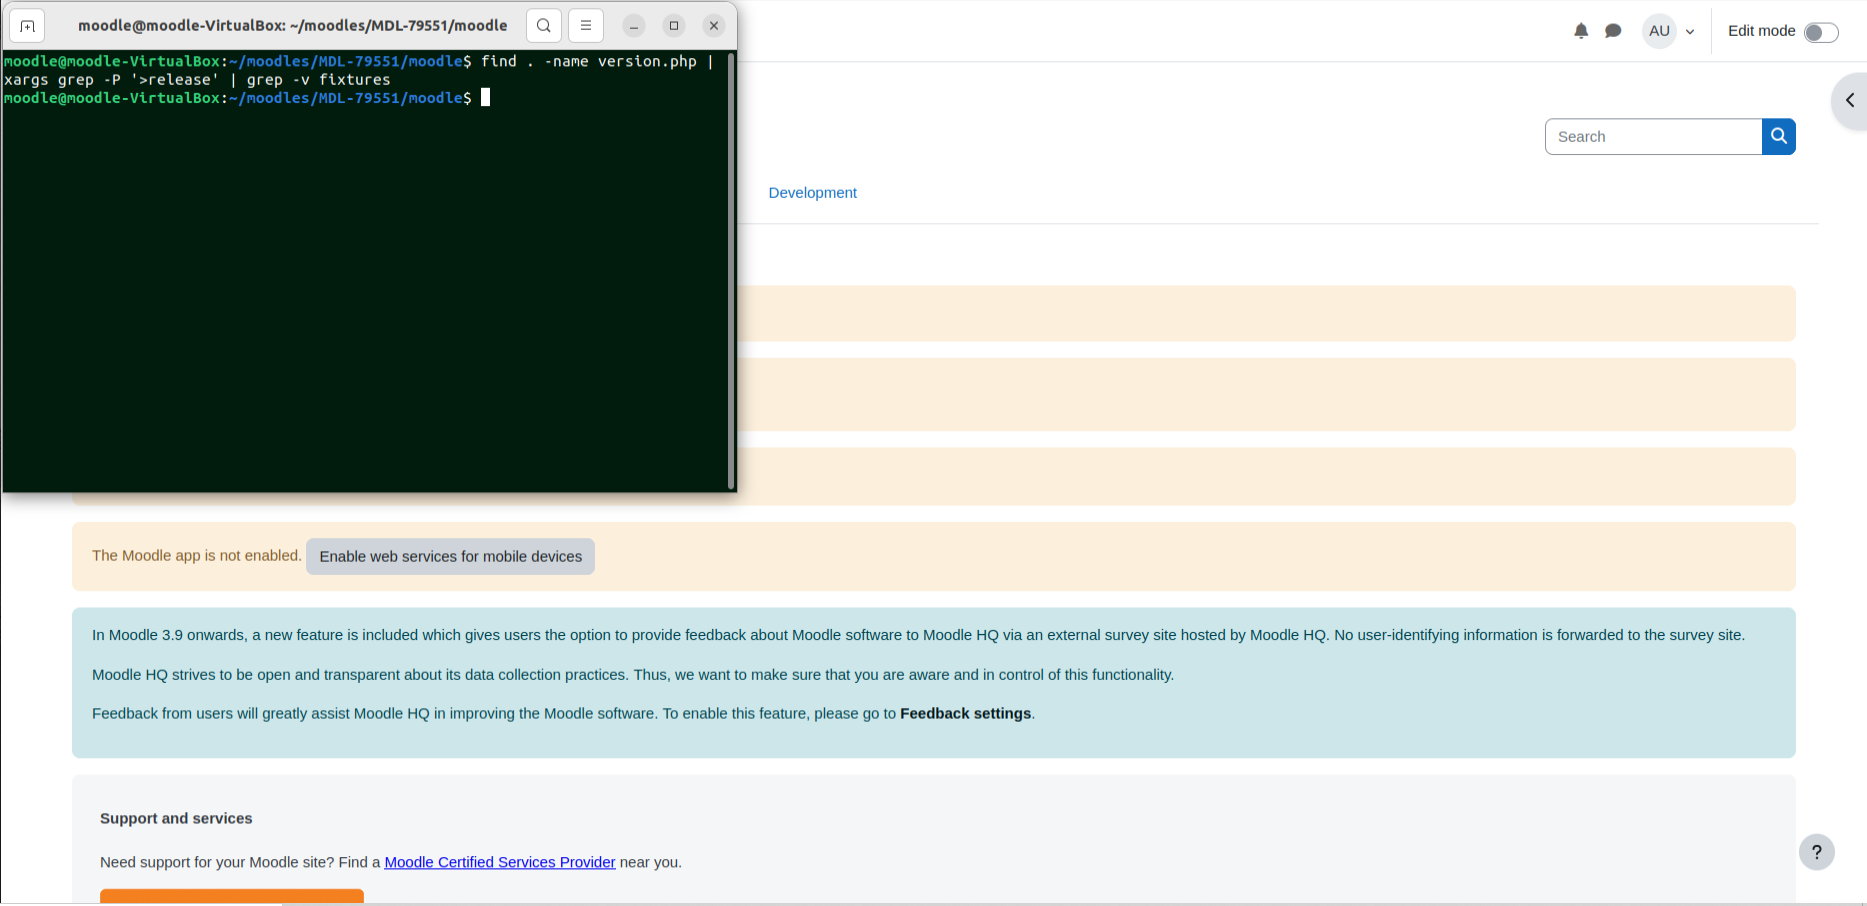Image resolution: width=1867 pixels, height=906 pixels.
Task: Open Moodle messaging speech bubble
Action: 1613,31
